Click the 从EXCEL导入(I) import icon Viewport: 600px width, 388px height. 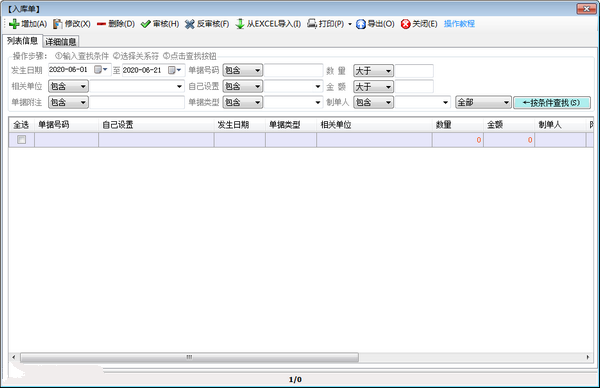tap(240, 24)
